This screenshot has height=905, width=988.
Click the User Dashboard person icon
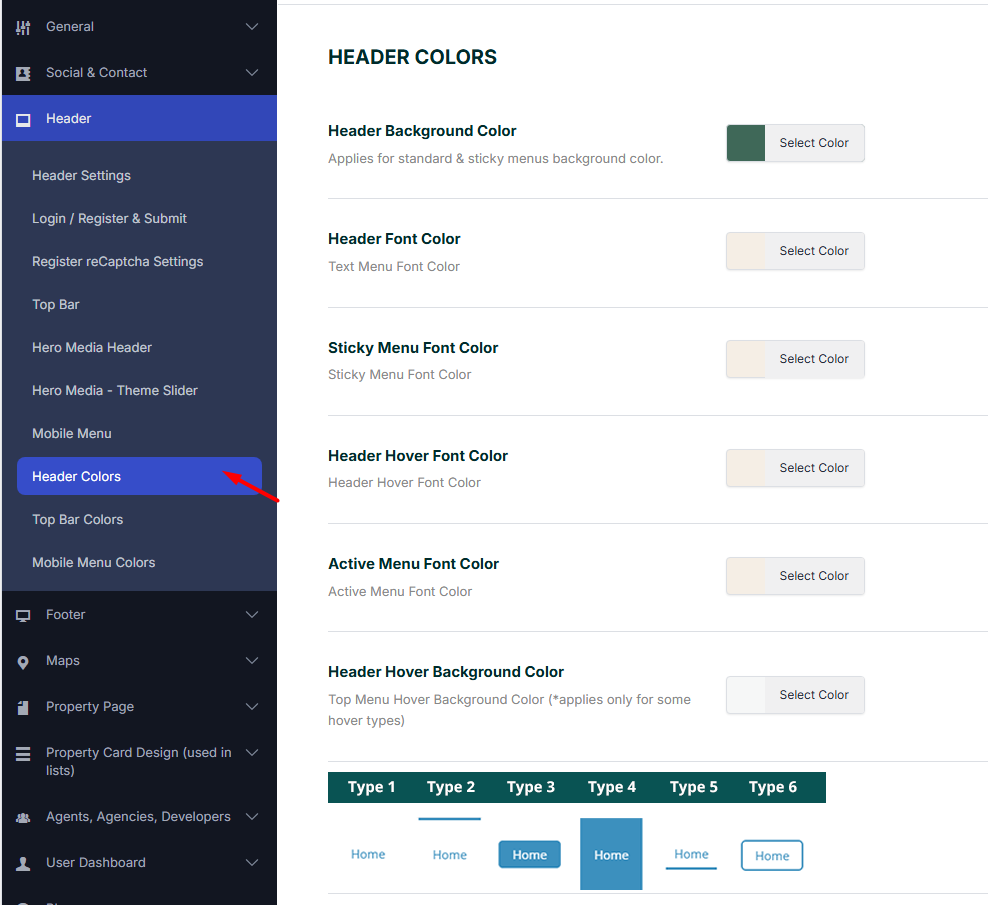(x=23, y=863)
